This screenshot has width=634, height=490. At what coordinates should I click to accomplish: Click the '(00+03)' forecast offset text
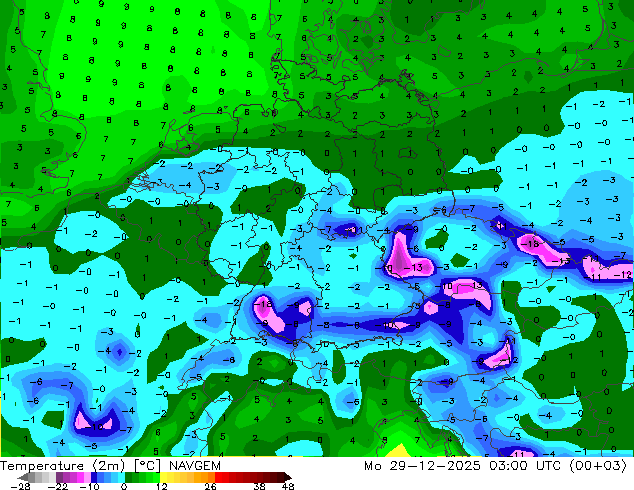click(x=598, y=466)
